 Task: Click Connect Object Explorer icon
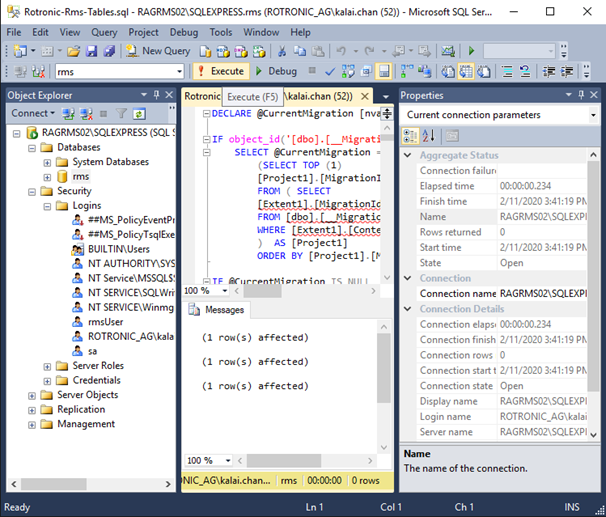point(68,114)
